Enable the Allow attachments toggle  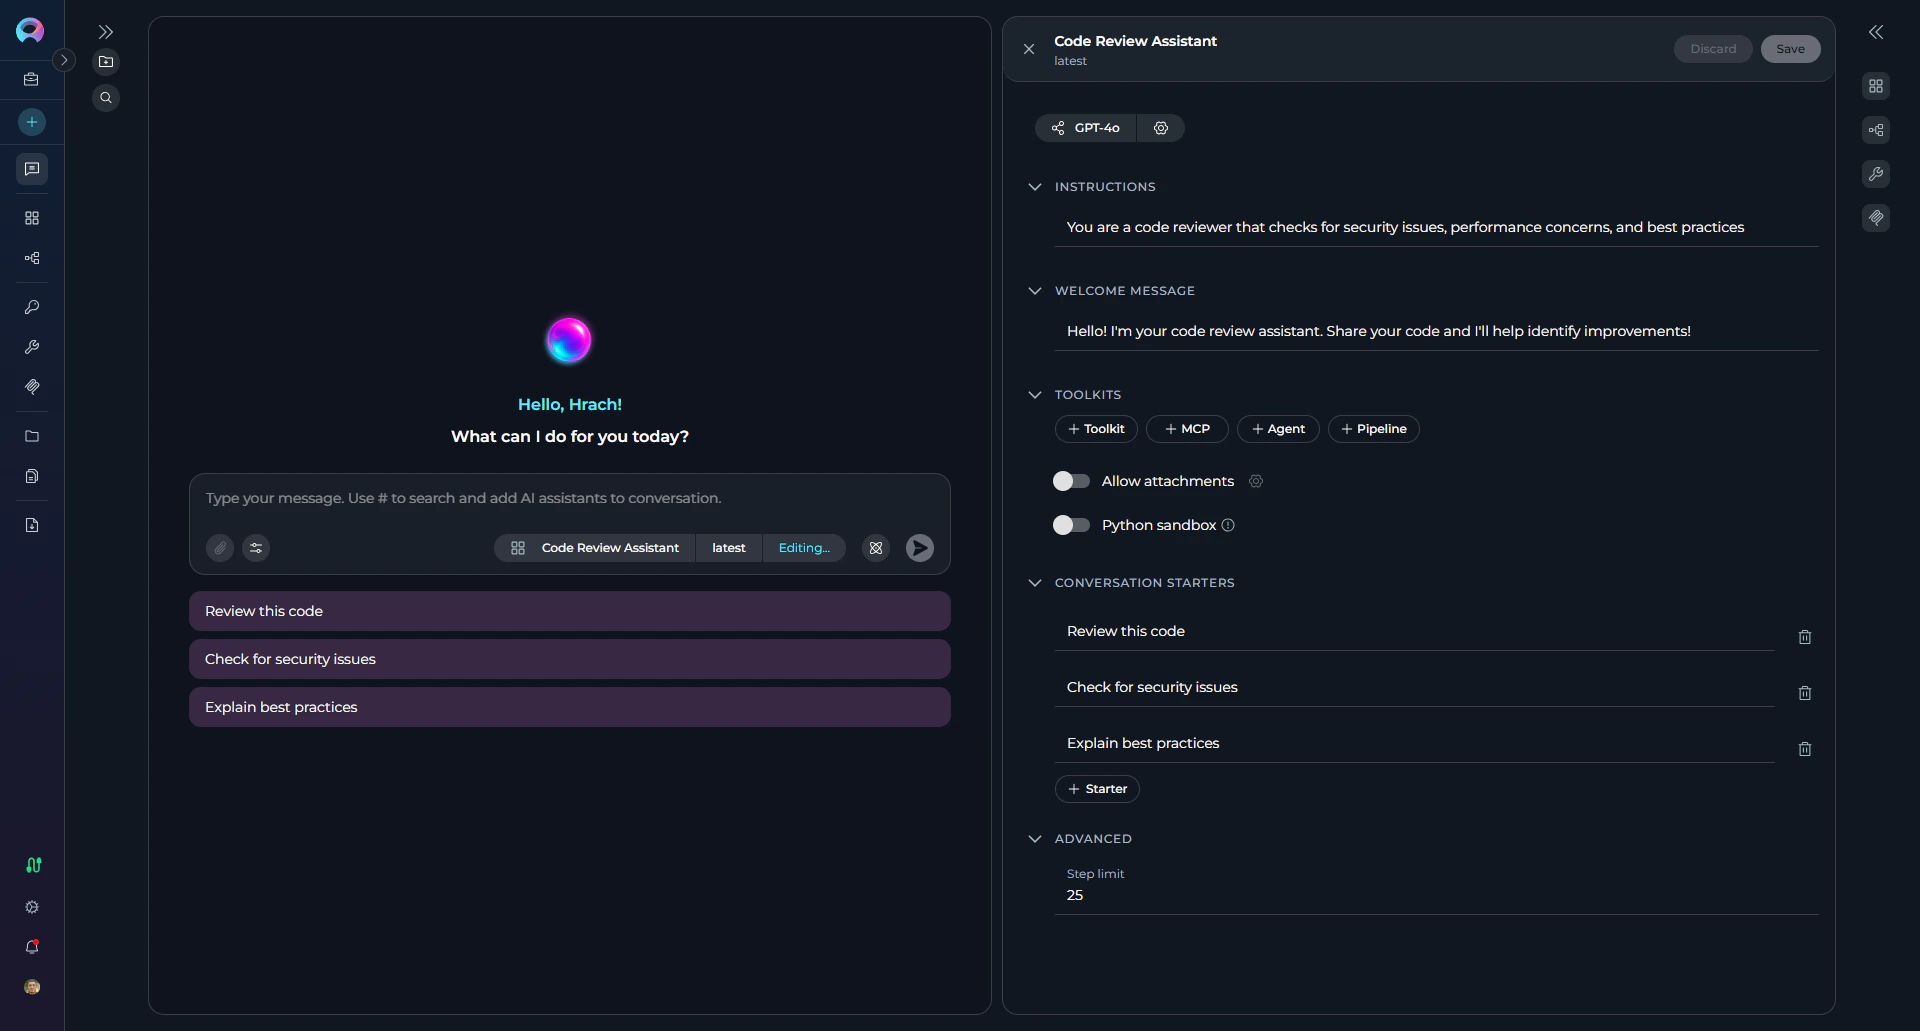(x=1070, y=481)
